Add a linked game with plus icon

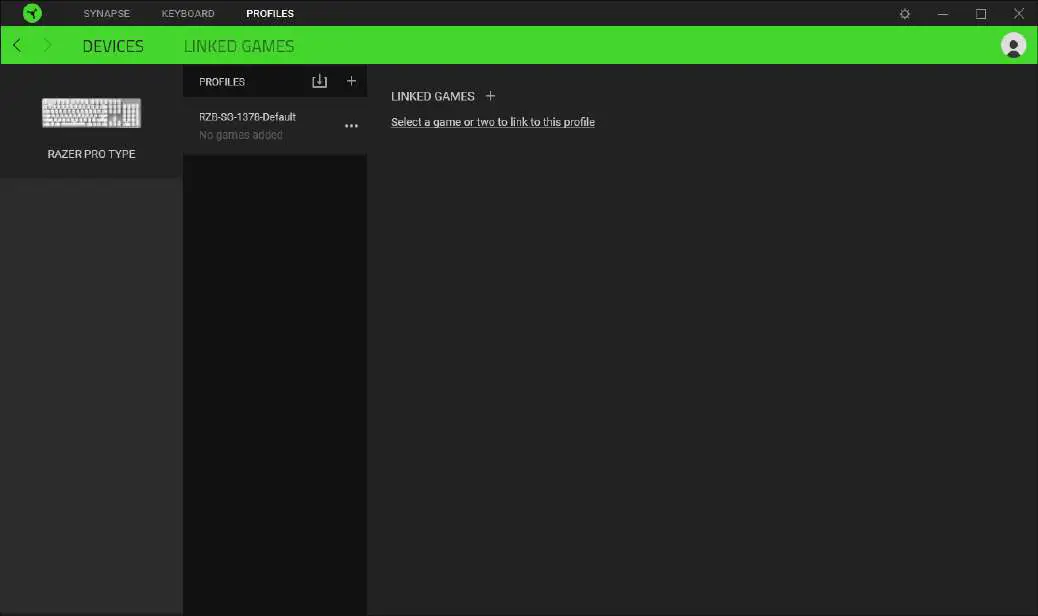coord(491,96)
